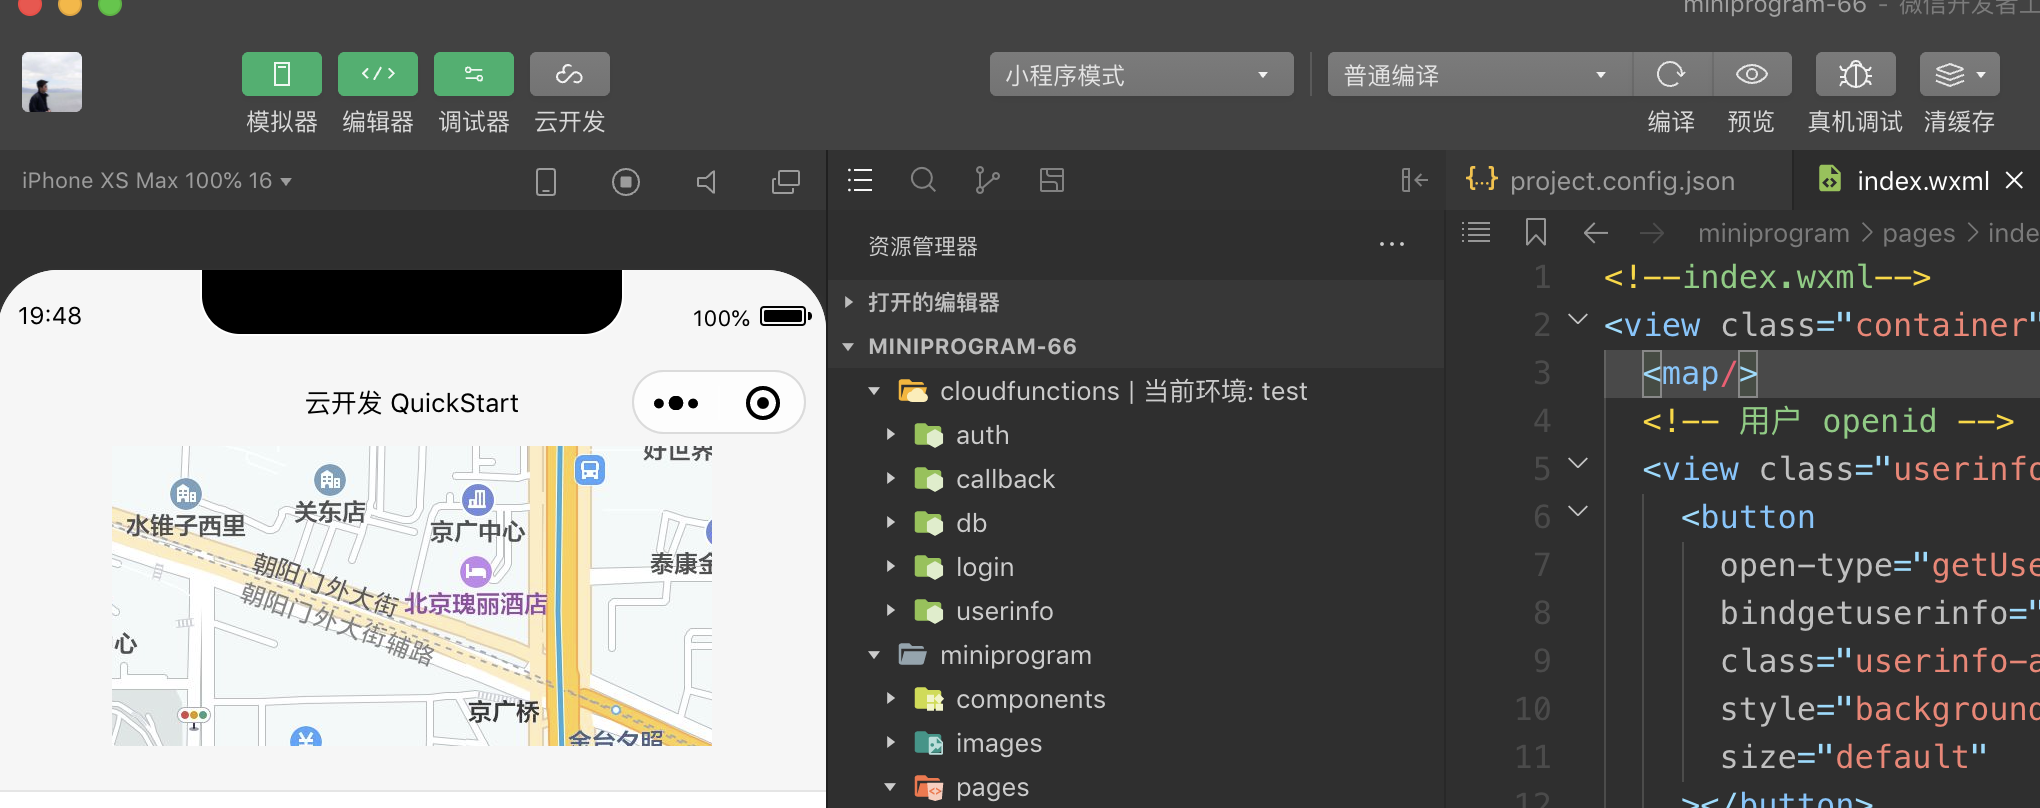Show the file explorer list icon
This screenshot has height=808, width=2040.
(860, 180)
